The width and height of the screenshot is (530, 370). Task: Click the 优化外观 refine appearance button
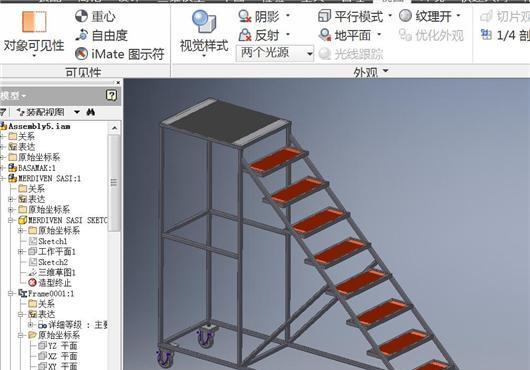pos(431,35)
